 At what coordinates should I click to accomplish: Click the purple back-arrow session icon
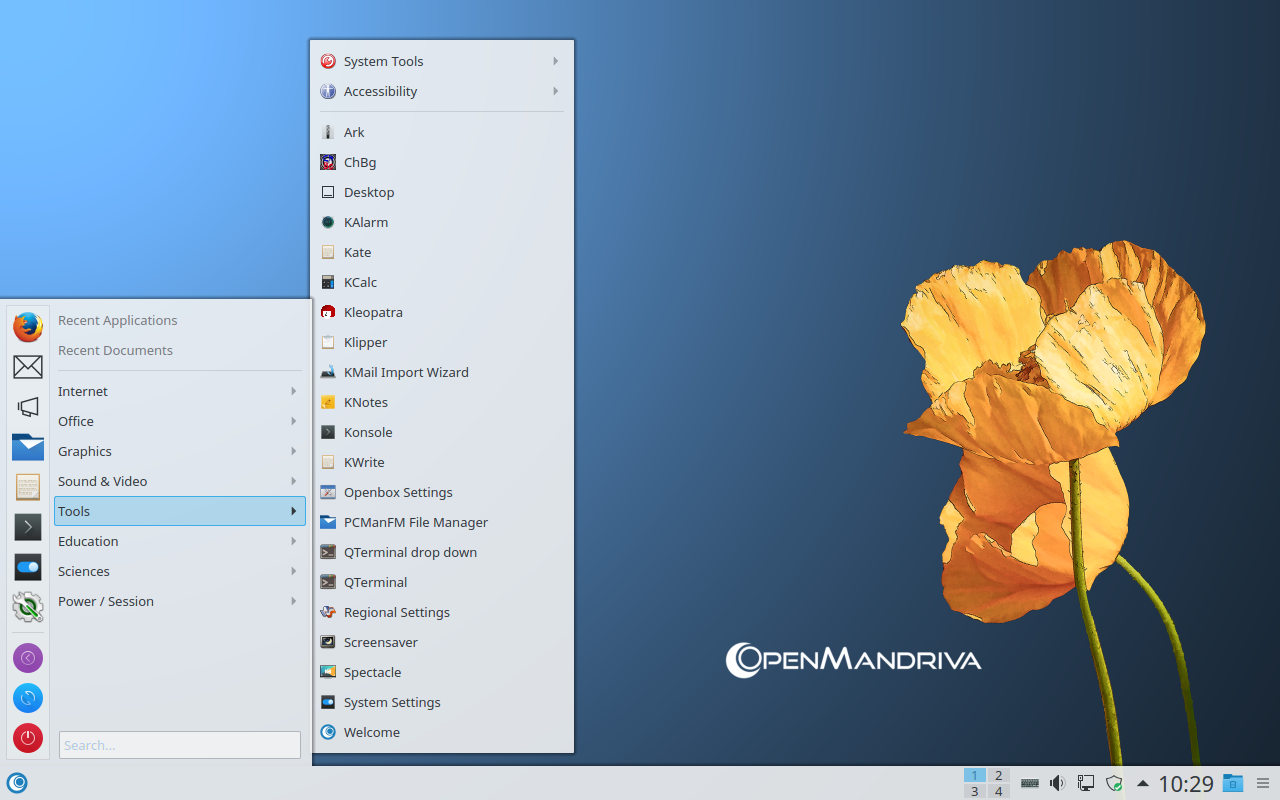(28, 658)
